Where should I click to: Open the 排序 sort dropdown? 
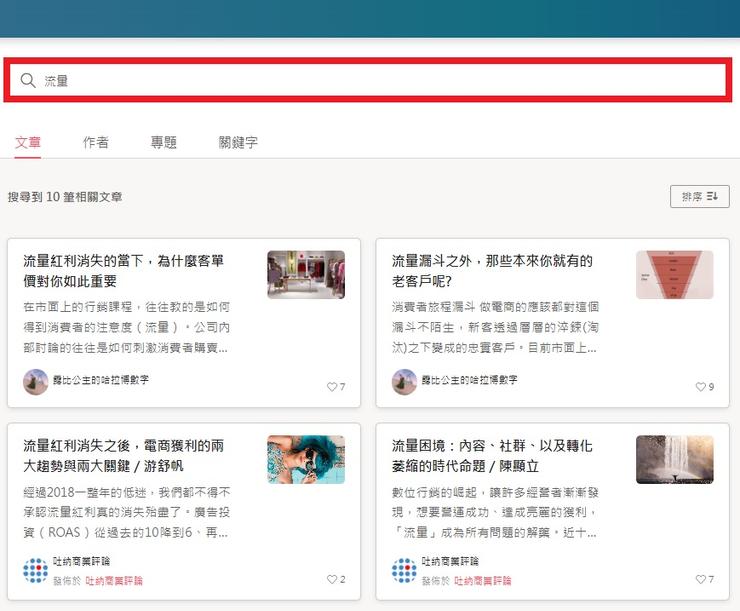(699, 197)
